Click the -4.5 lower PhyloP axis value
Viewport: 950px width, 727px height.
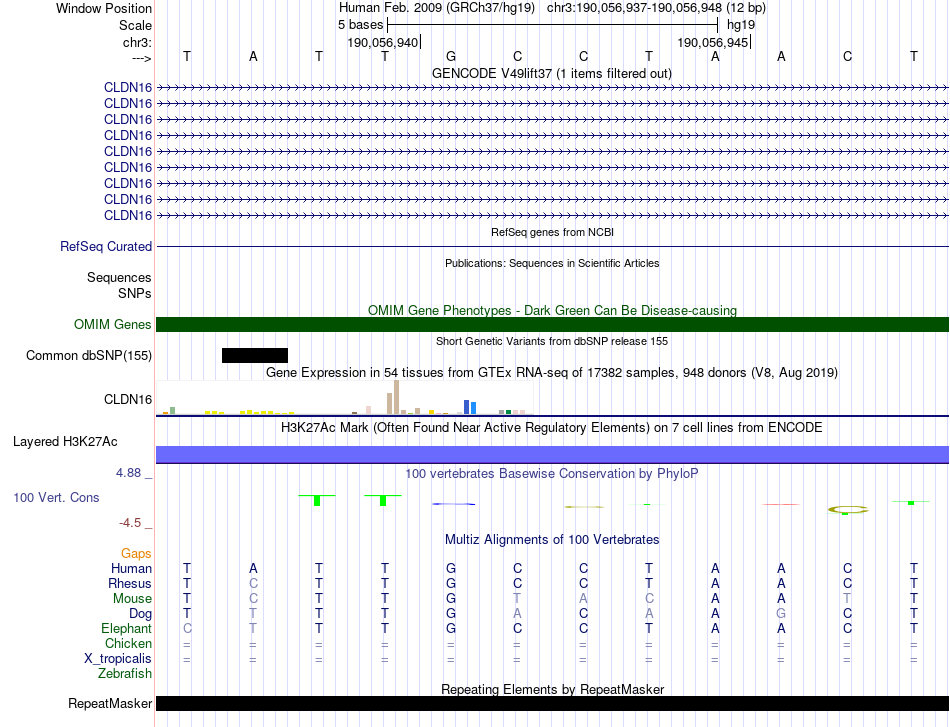[x=130, y=523]
